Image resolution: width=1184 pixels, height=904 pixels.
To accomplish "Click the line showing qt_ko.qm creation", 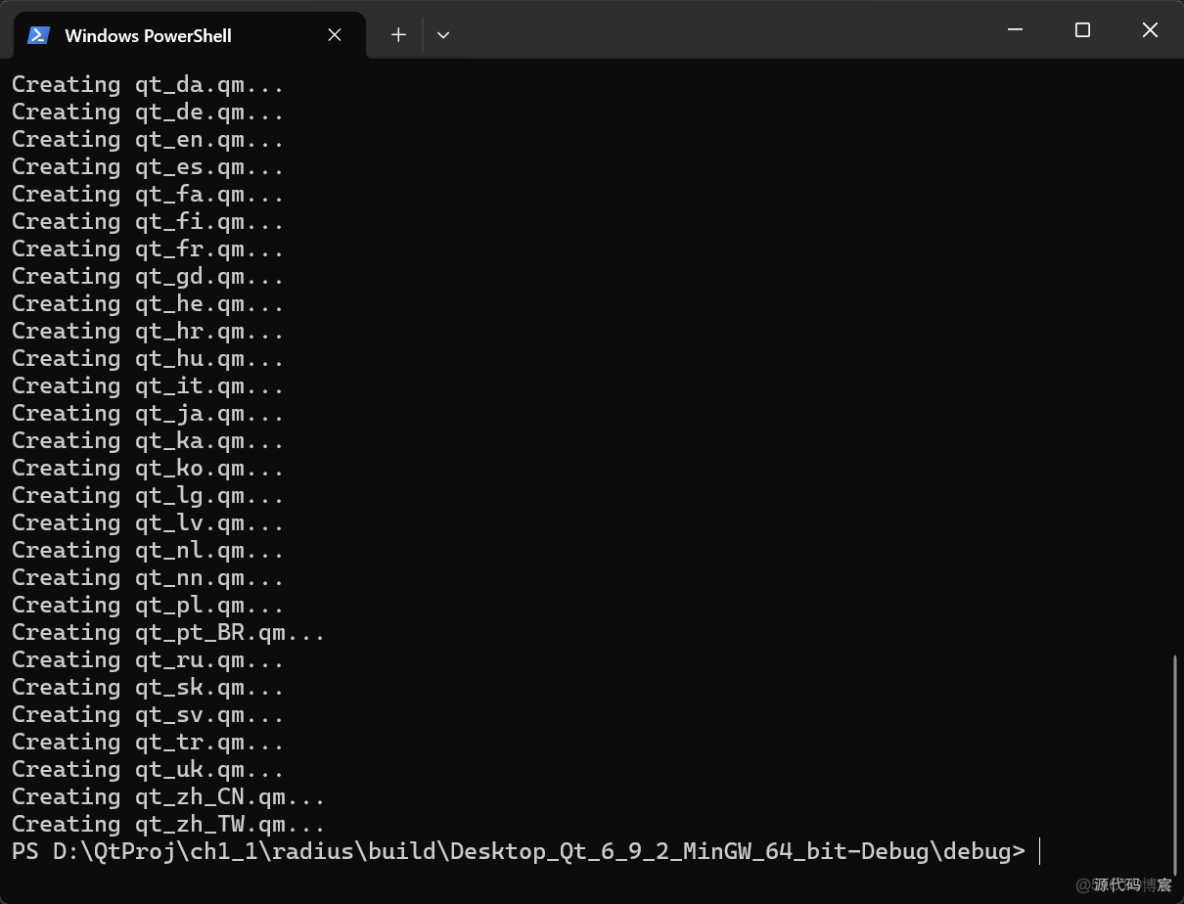I will [146, 468].
